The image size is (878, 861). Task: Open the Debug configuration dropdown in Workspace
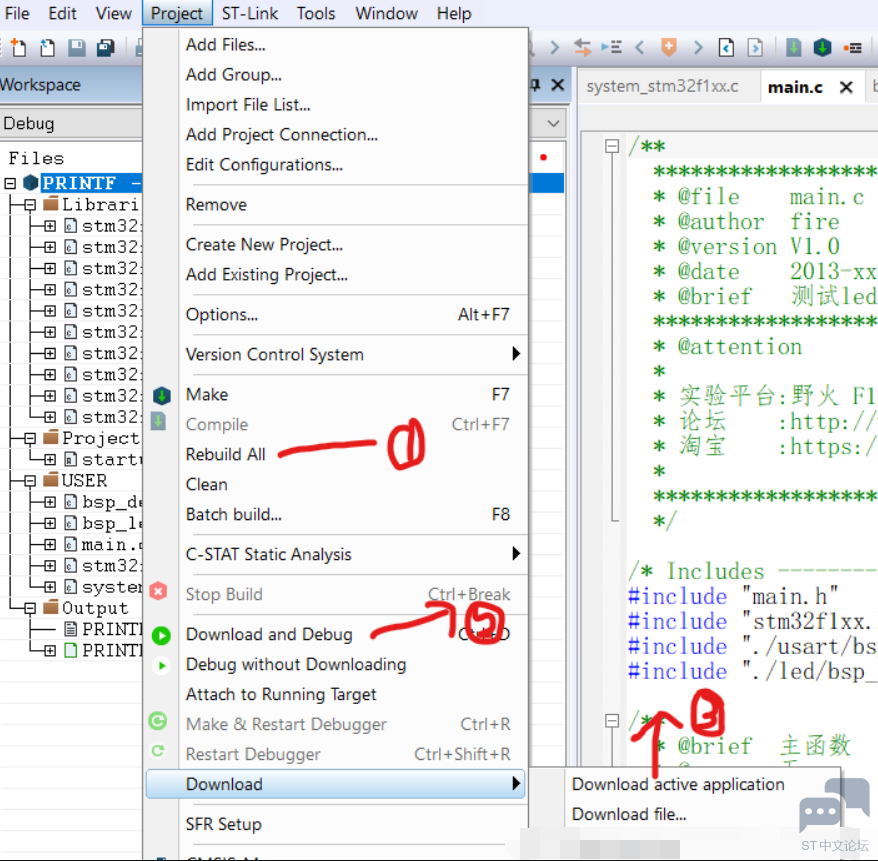click(x=554, y=123)
